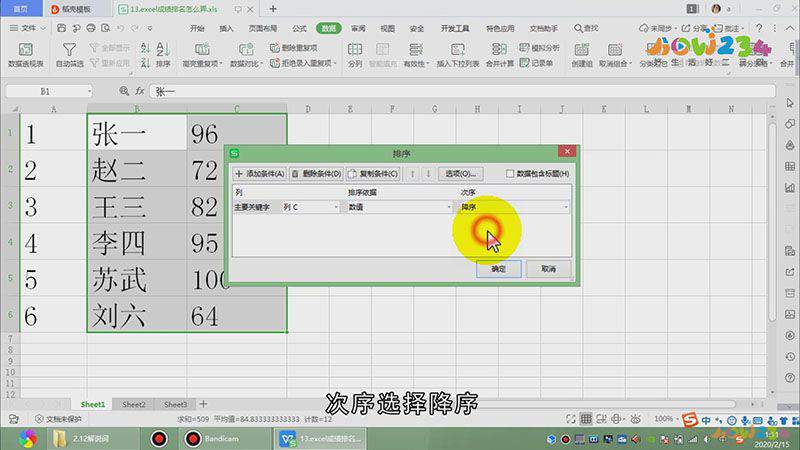This screenshot has height=450, width=800.
Task: Click the 合并计算 consolidate icon
Action: coord(499,49)
